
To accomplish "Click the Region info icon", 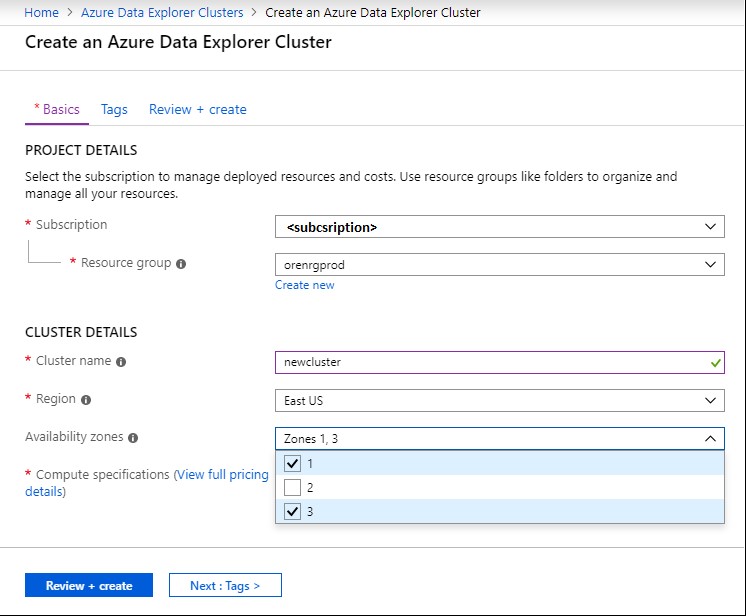I will click(x=86, y=400).
